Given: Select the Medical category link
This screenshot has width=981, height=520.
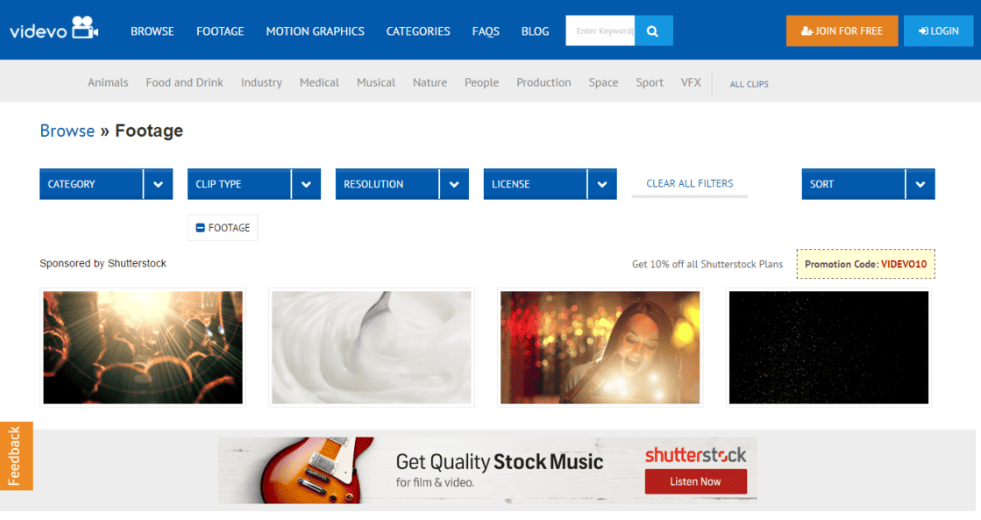Looking at the screenshot, I should coord(319,83).
